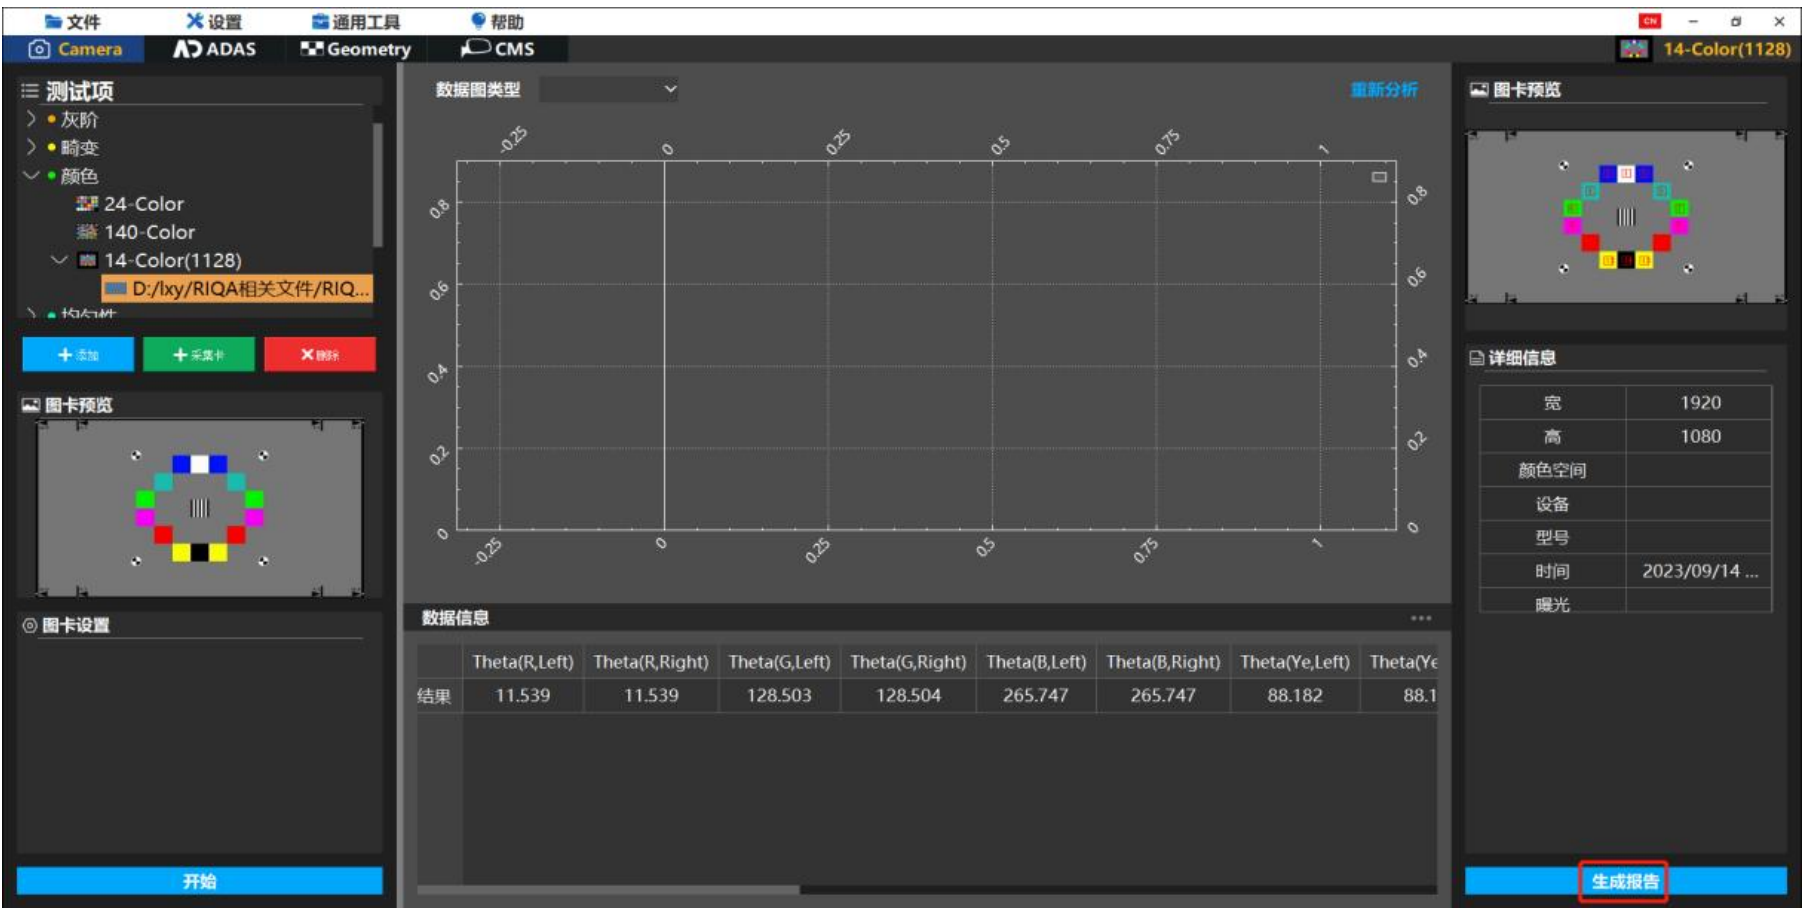
Task: Open the 设置 menu
Action: 214,21
